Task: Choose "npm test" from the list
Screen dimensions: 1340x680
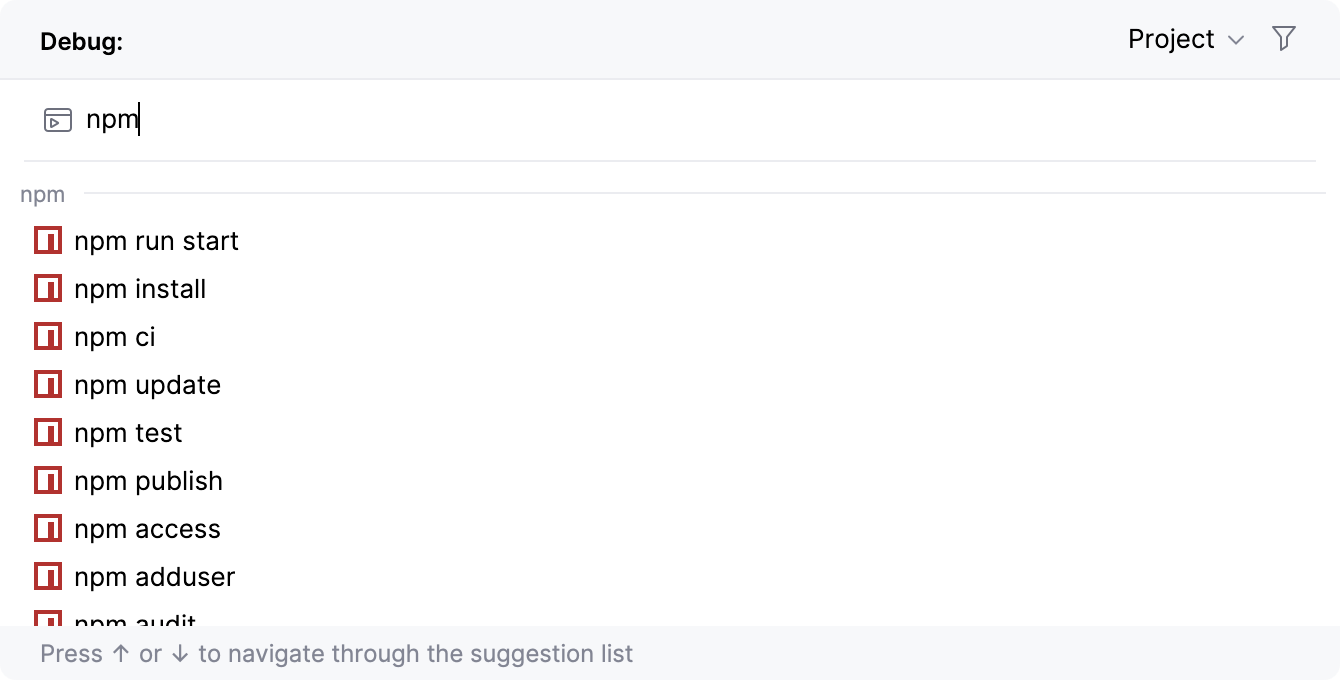Action: [x=128, y=432]
